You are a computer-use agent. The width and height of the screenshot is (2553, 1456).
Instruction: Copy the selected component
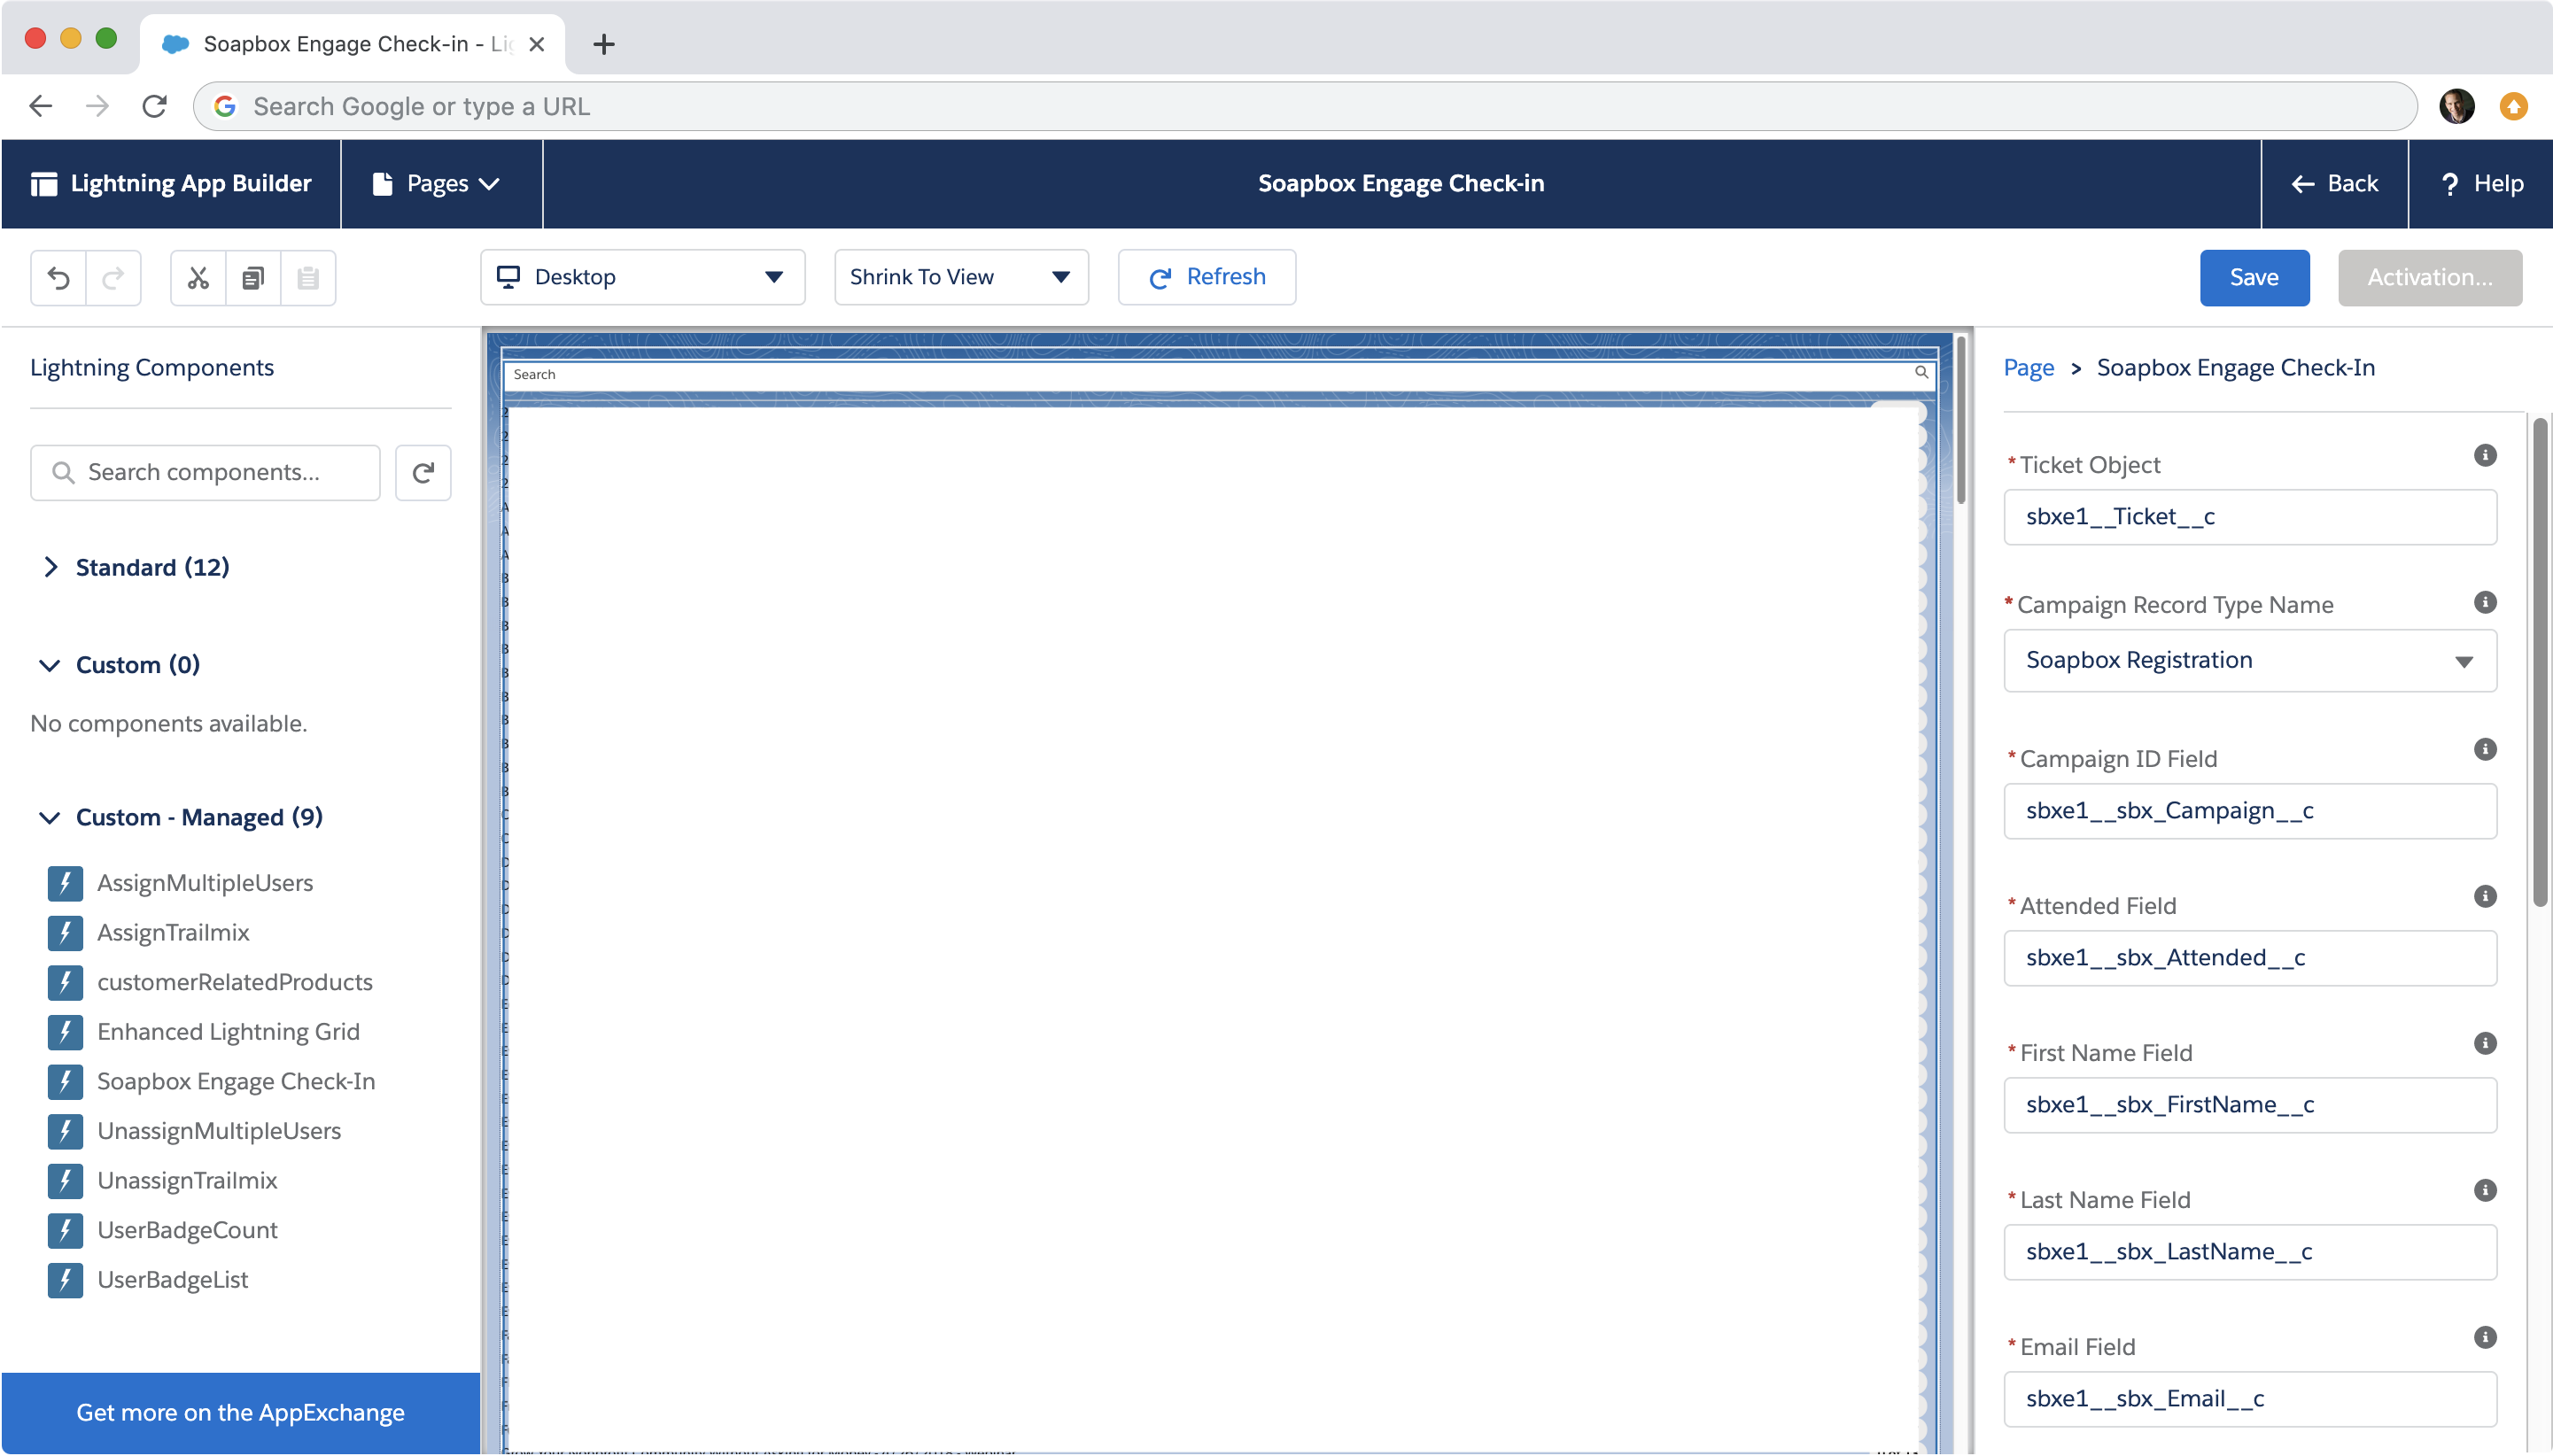253,277
